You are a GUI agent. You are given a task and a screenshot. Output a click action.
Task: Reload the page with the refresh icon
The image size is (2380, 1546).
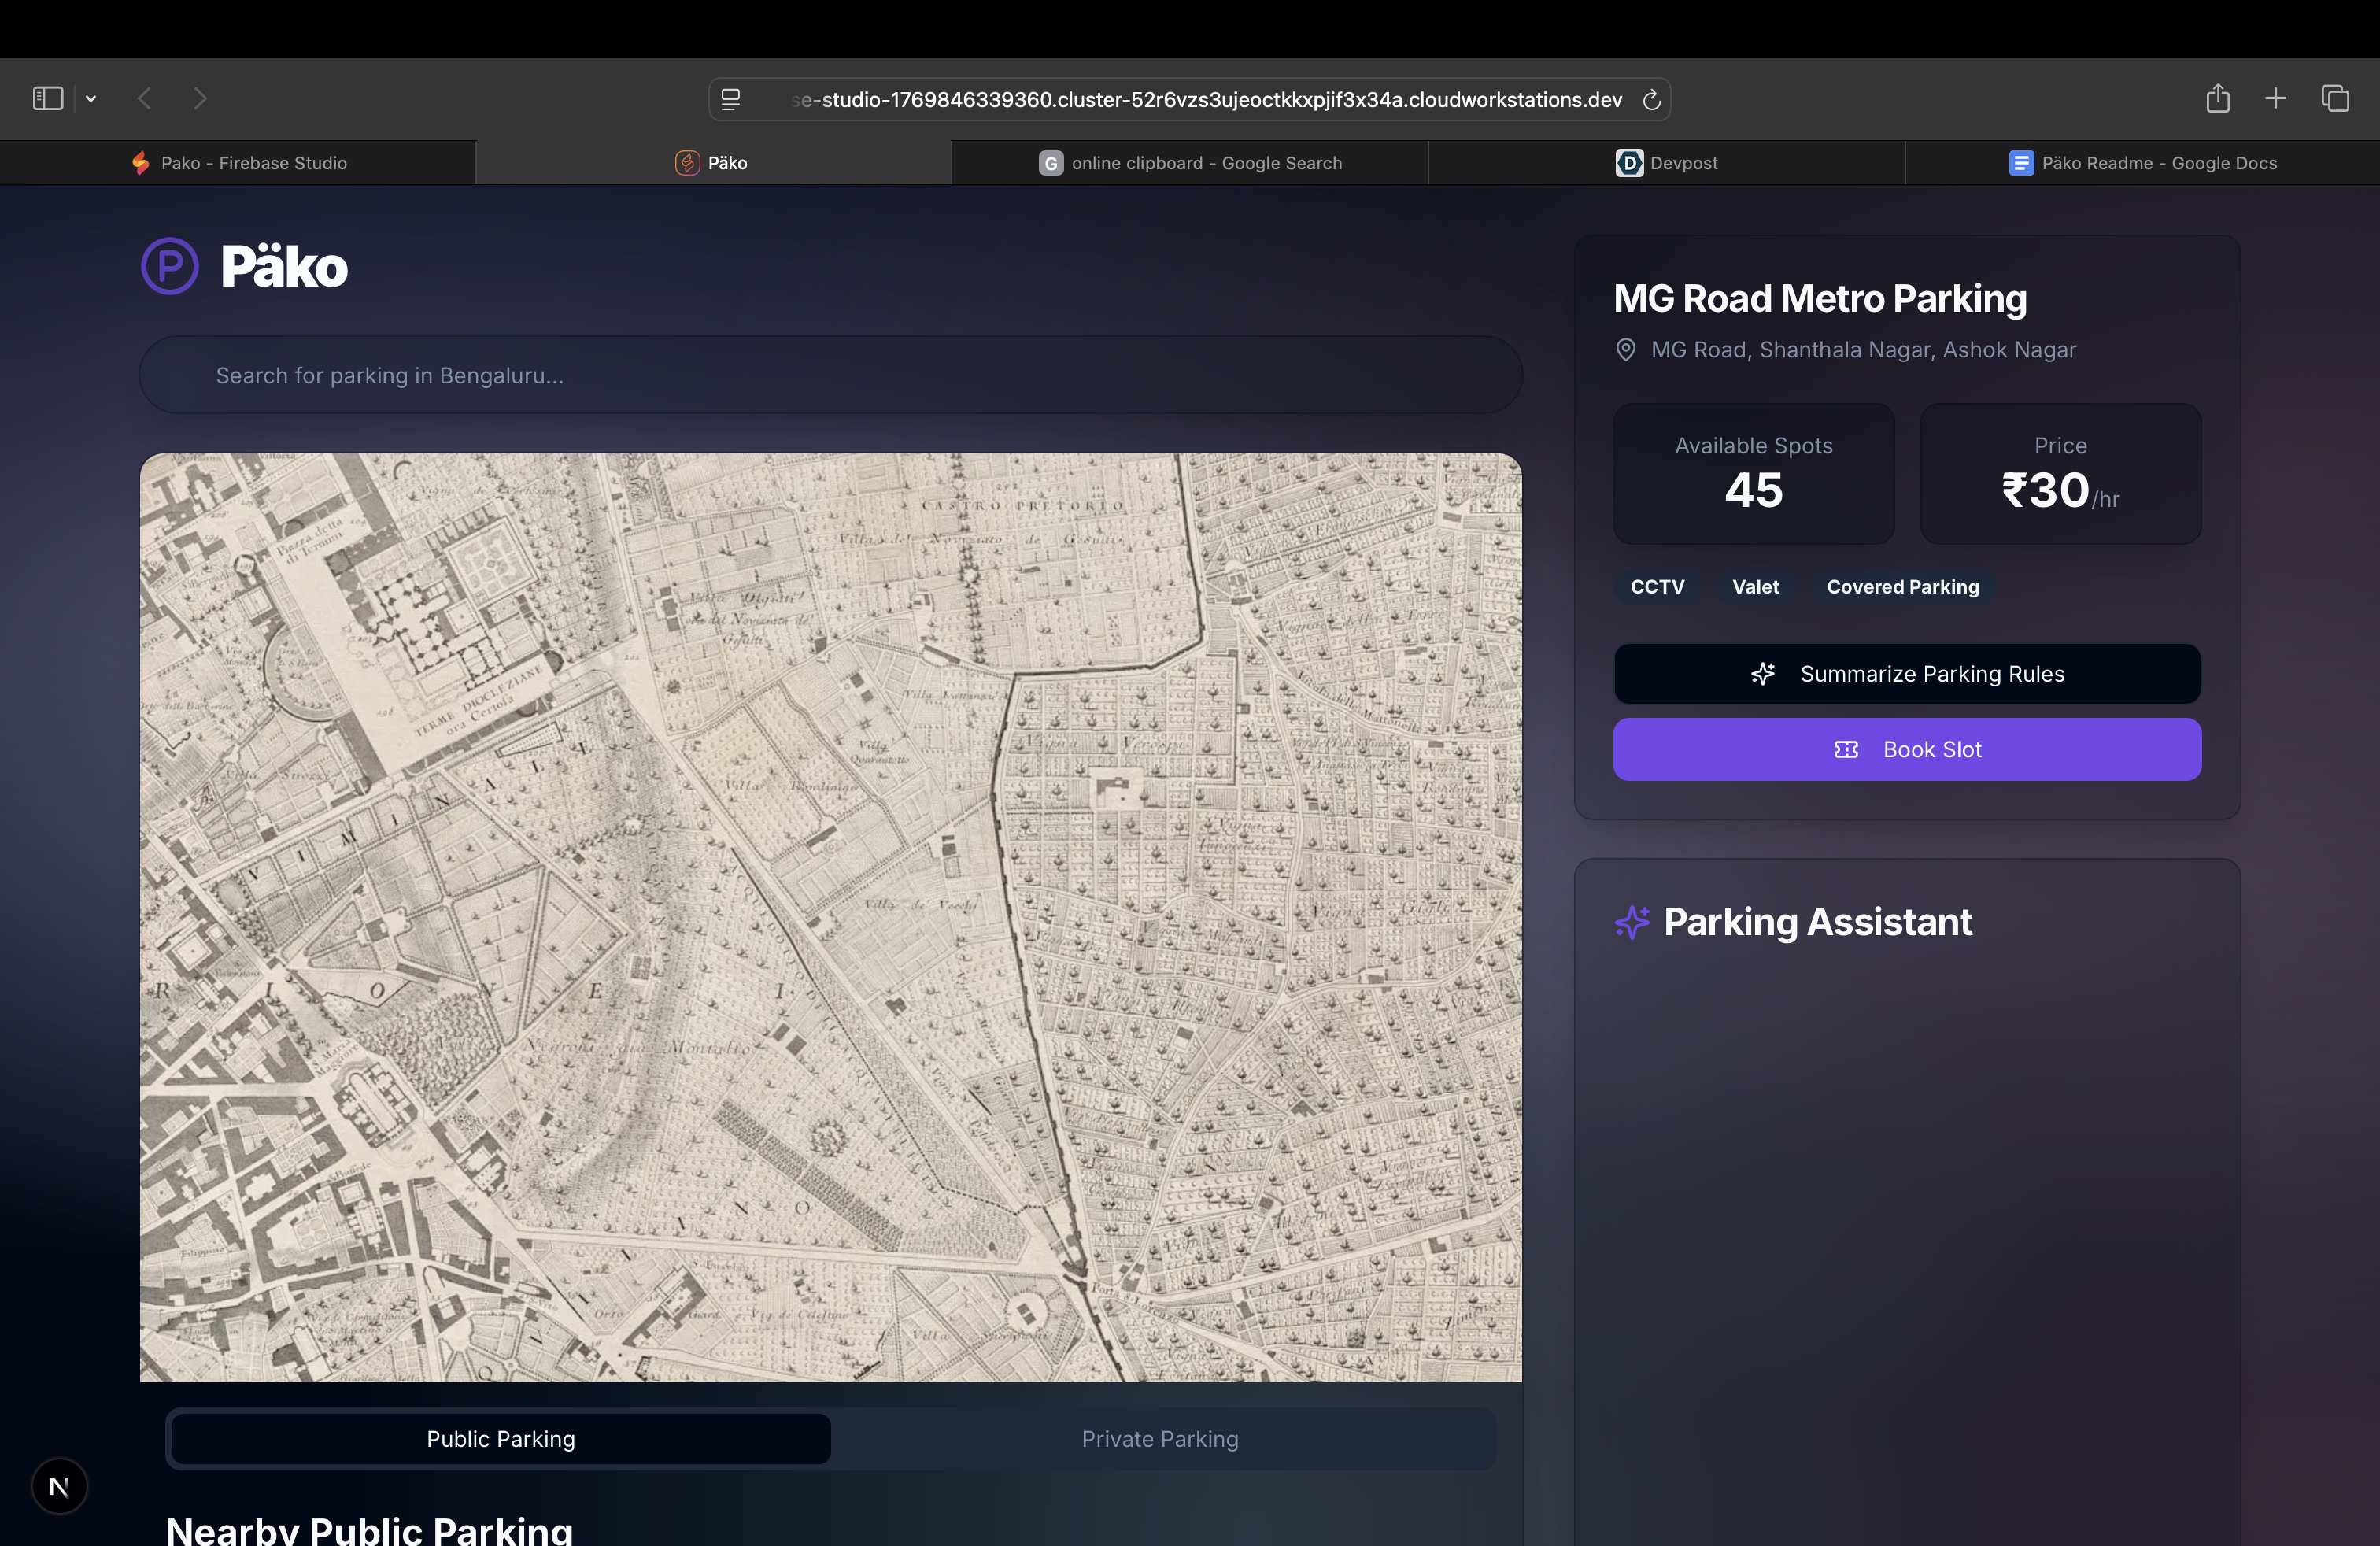pos(1651,99)
